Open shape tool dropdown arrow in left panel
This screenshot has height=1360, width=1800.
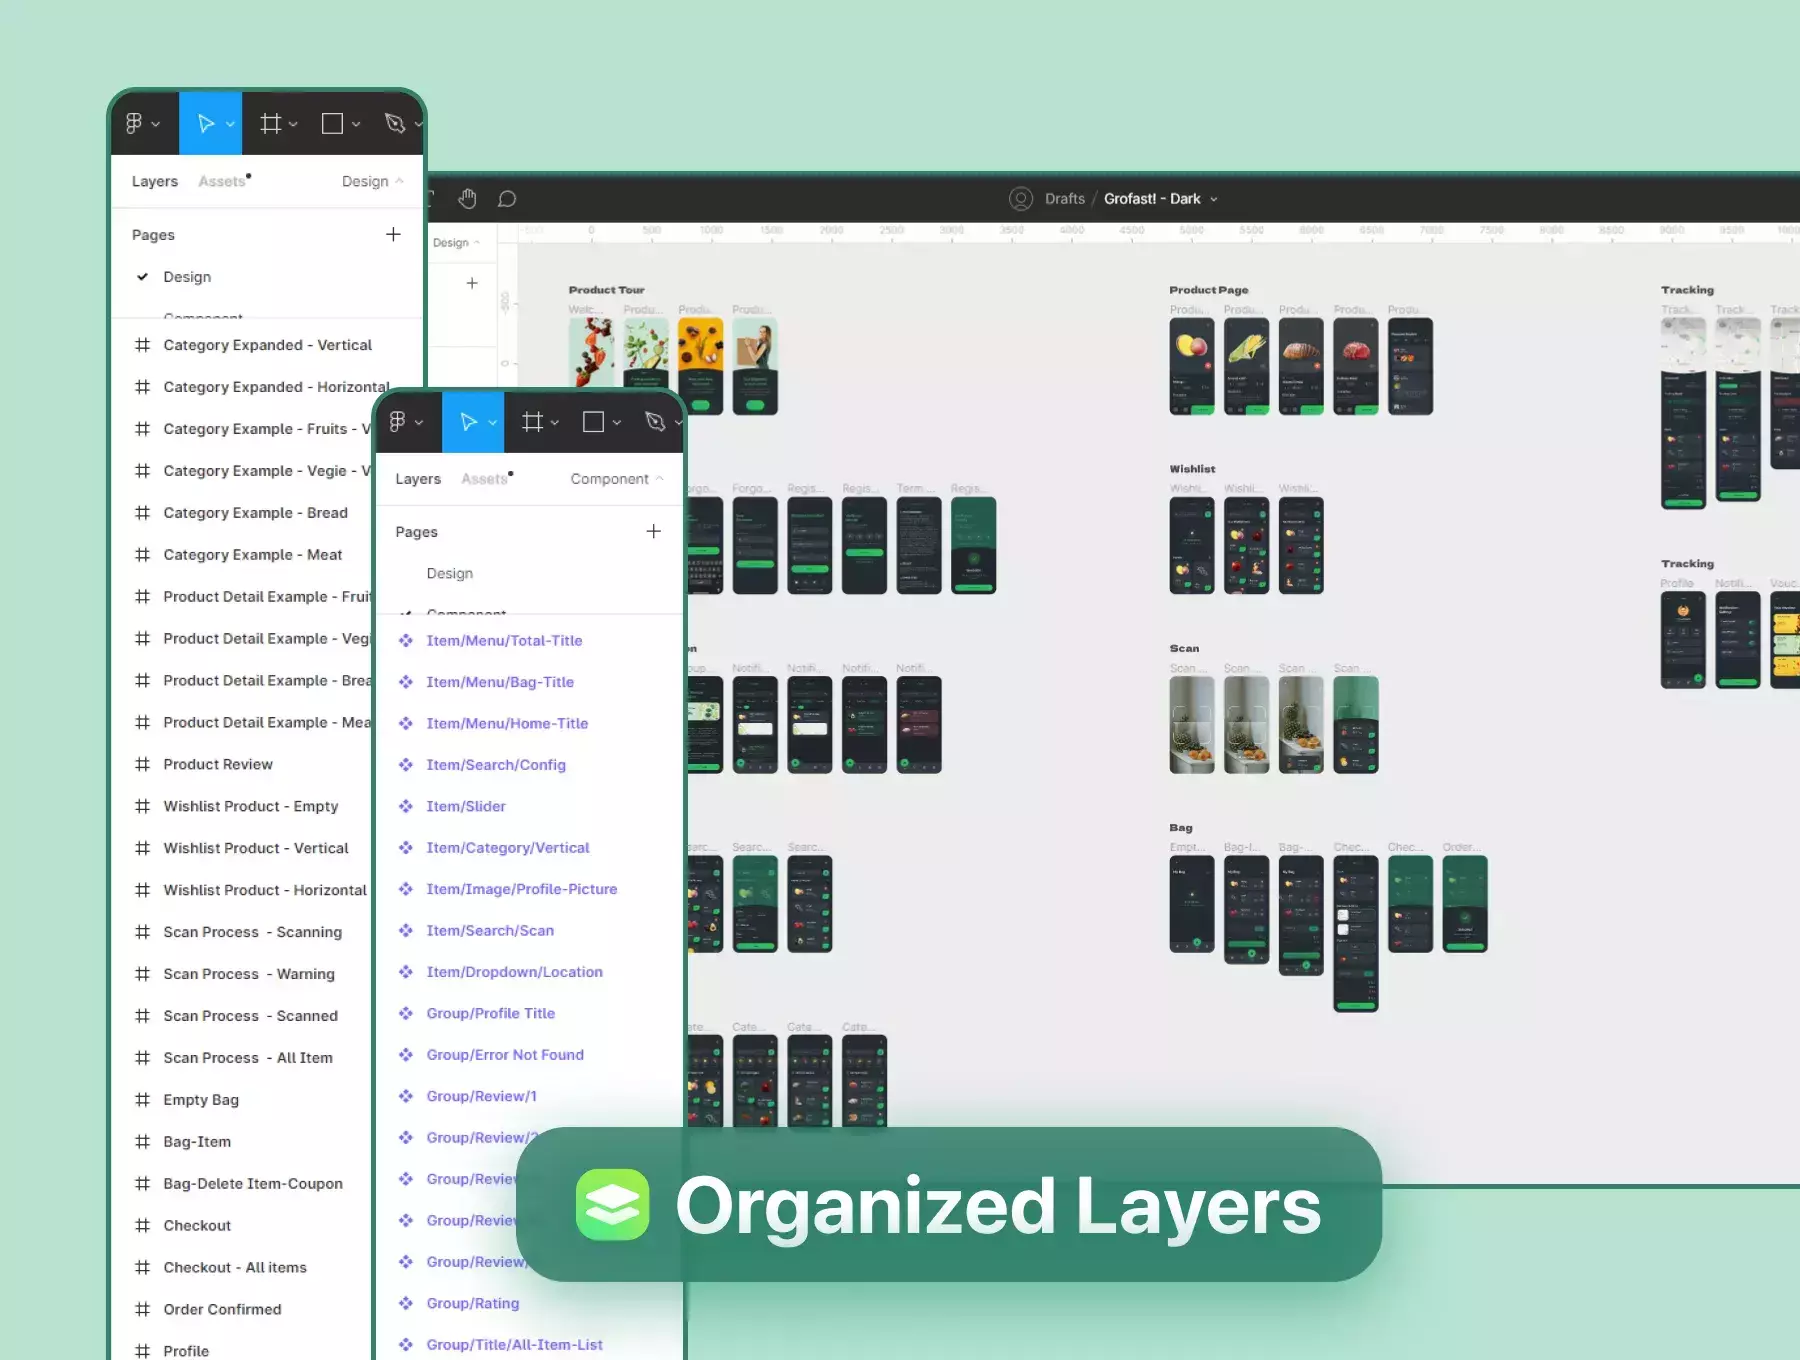(355, 124)
